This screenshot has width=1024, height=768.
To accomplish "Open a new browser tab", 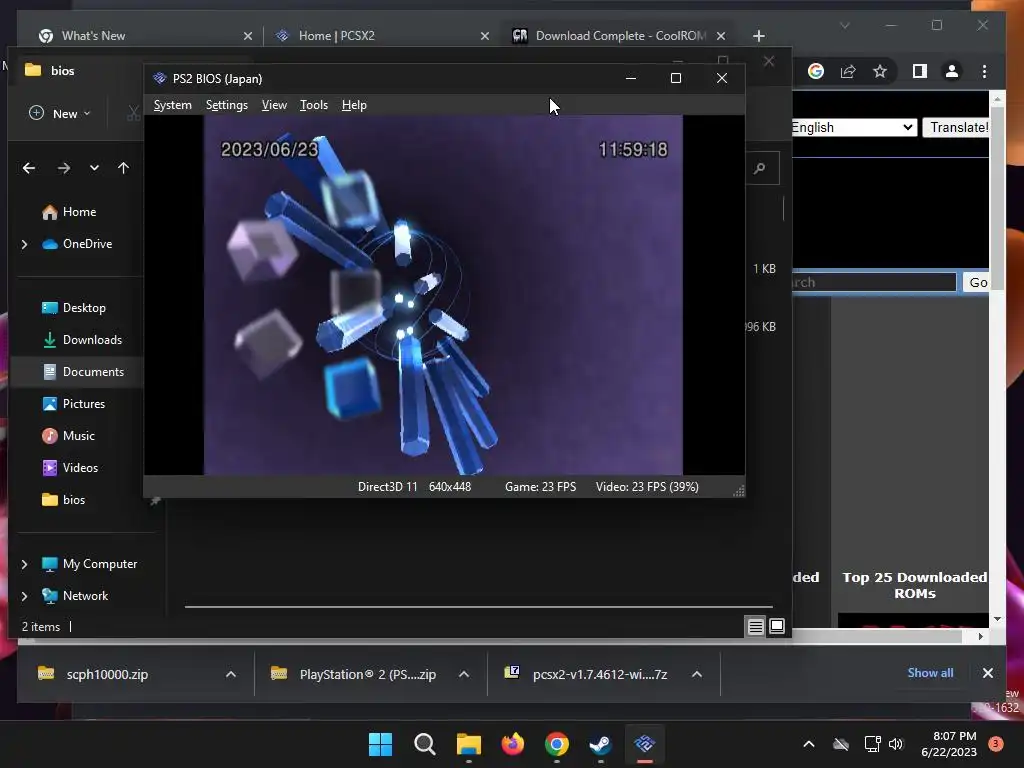I will coord(759,36).
